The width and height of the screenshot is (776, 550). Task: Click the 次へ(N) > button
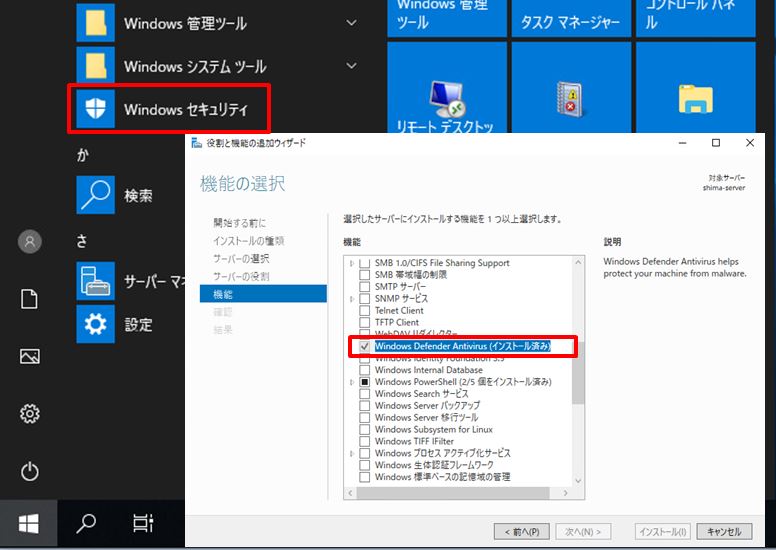tap(583, 532)
